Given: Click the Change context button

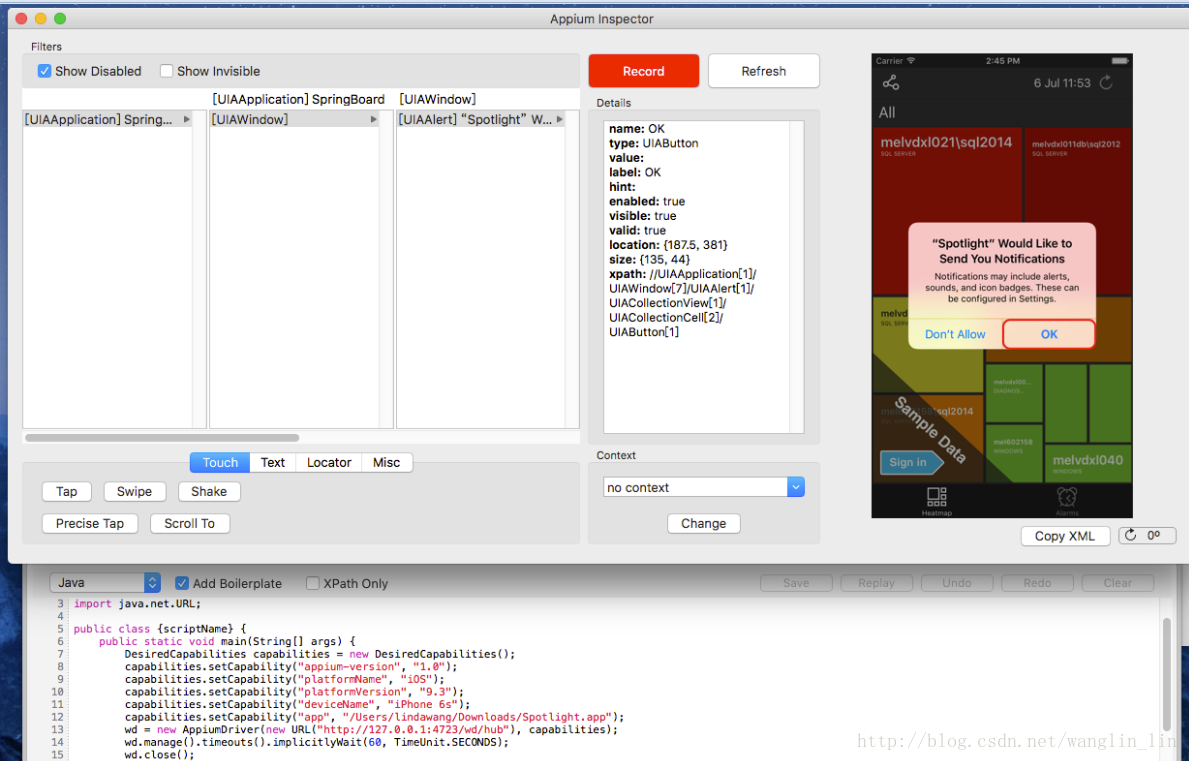Looking at the screenshot, I should (x=704, y=524).
